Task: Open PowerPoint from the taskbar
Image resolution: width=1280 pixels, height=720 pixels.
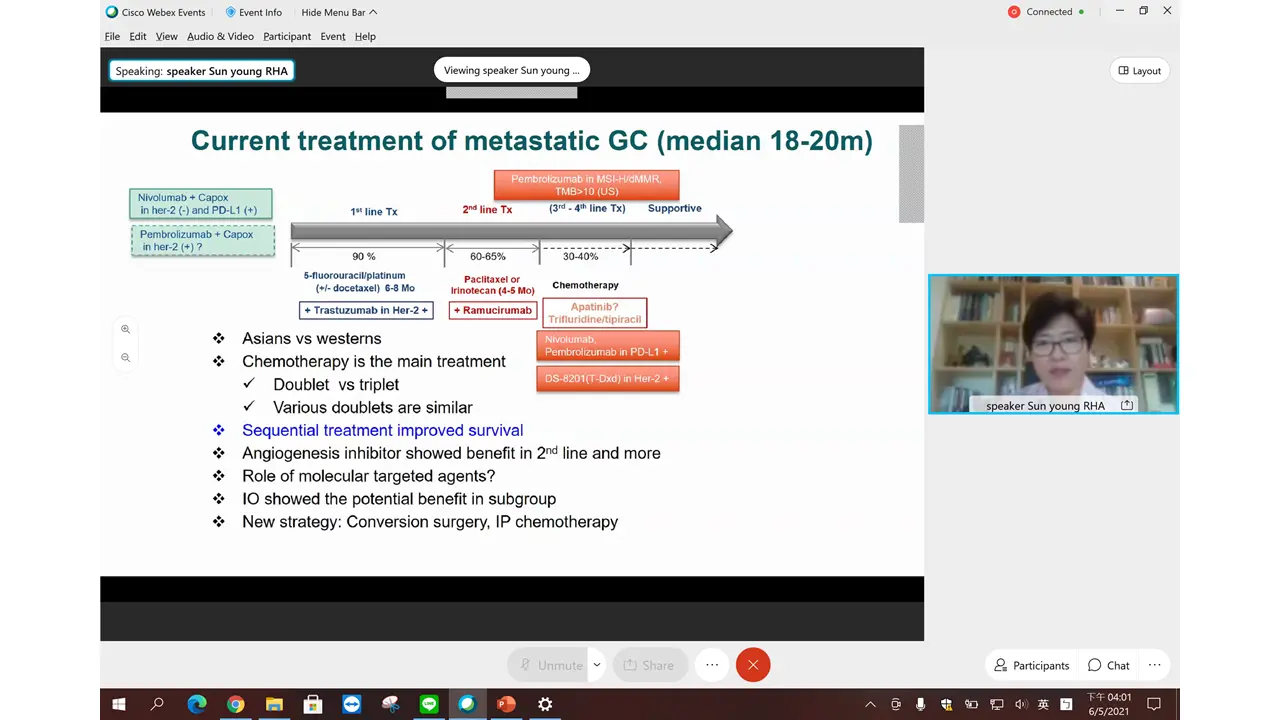Action: (x=506, y=704)
